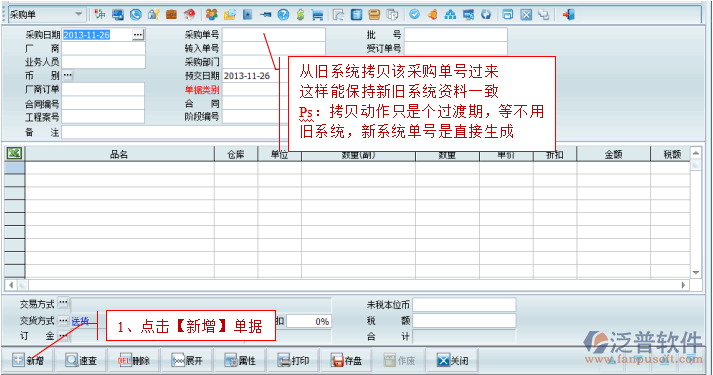Screen dimensions: 713x375
Task: Open the 交易方式 lookup ellipsis button
Action: pos(63,303)
